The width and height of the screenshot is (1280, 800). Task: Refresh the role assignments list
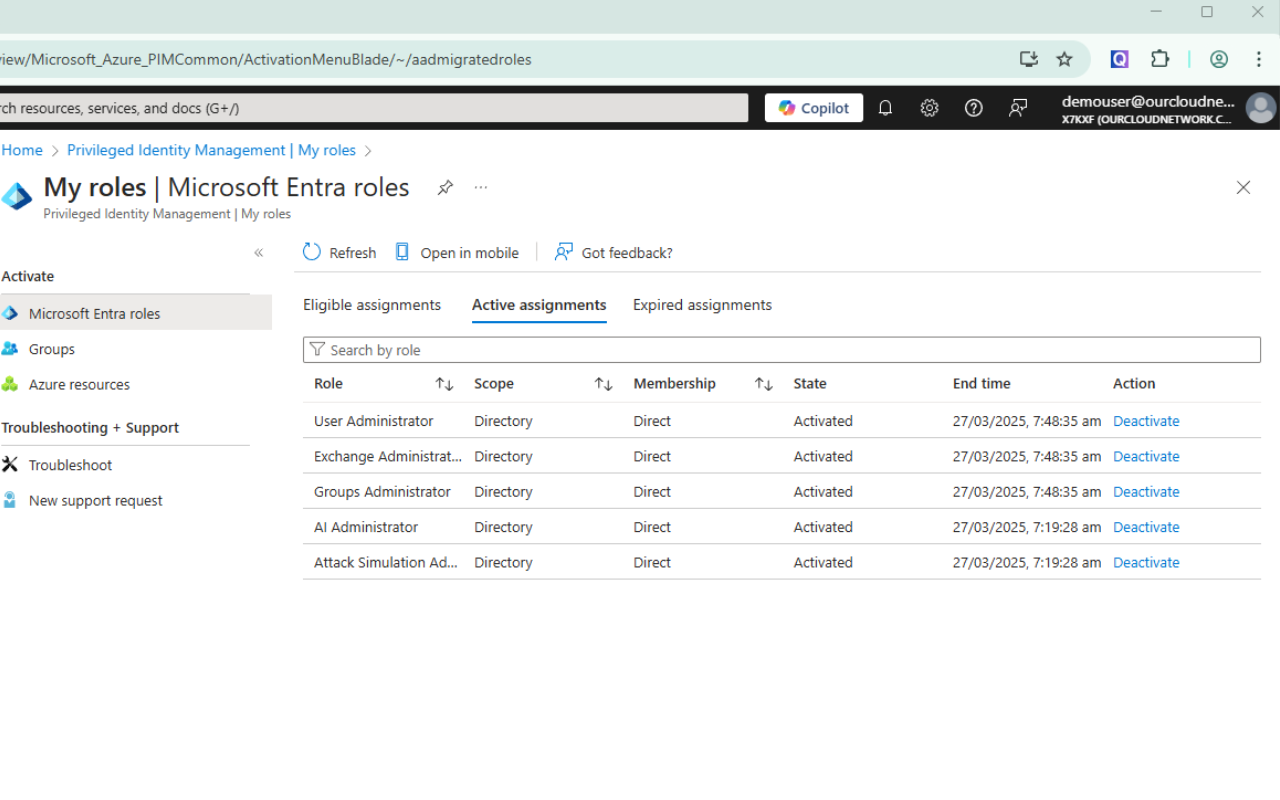tap(339, 253)
